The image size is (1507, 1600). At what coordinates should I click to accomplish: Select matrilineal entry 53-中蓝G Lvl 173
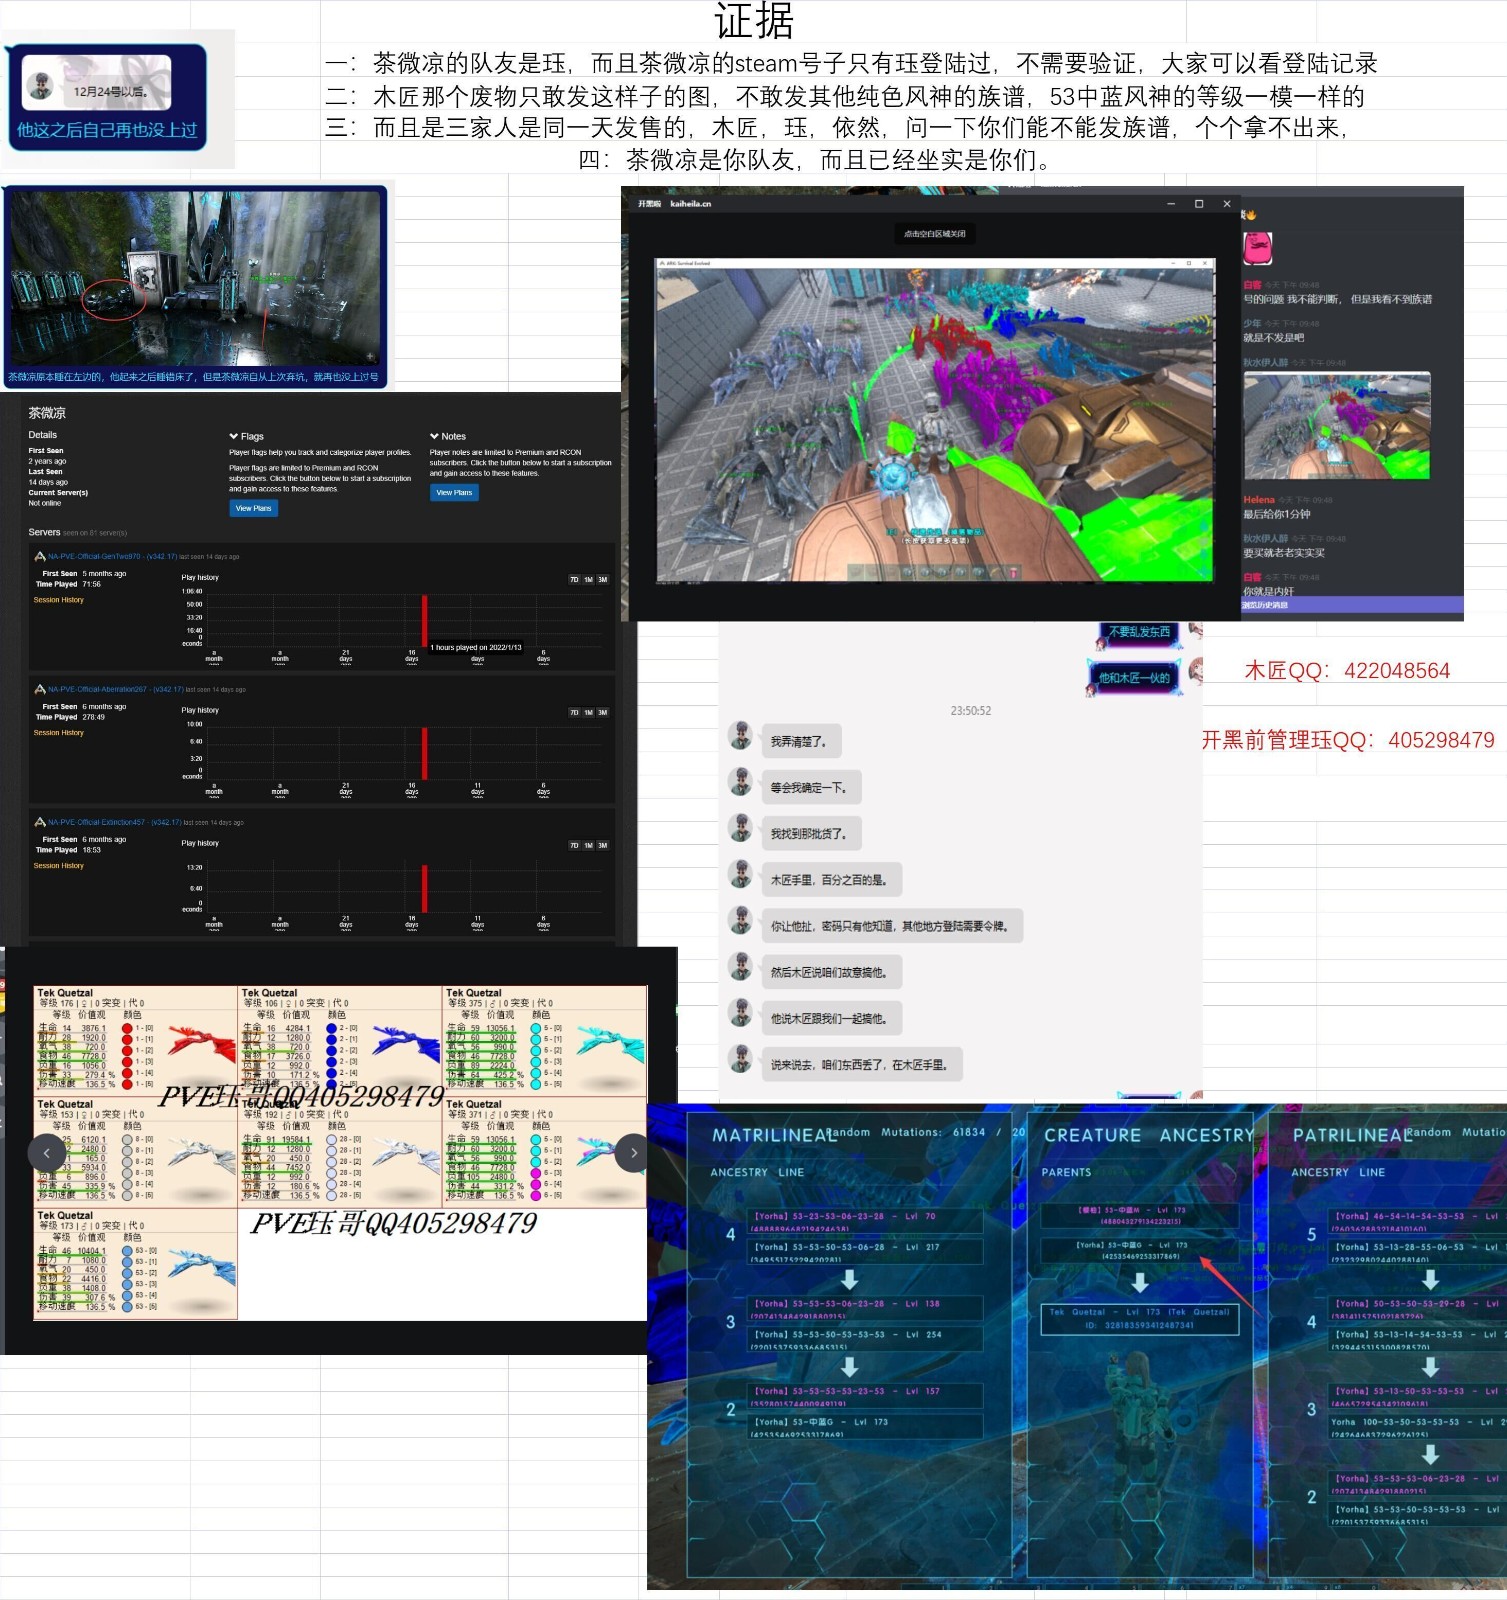[866, 1426]
